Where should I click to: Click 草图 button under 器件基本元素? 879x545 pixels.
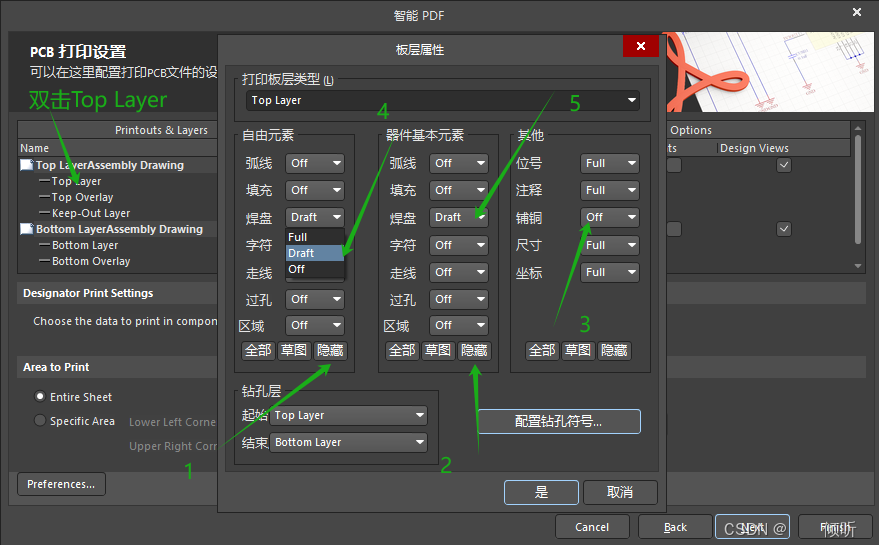pos(438,350)
